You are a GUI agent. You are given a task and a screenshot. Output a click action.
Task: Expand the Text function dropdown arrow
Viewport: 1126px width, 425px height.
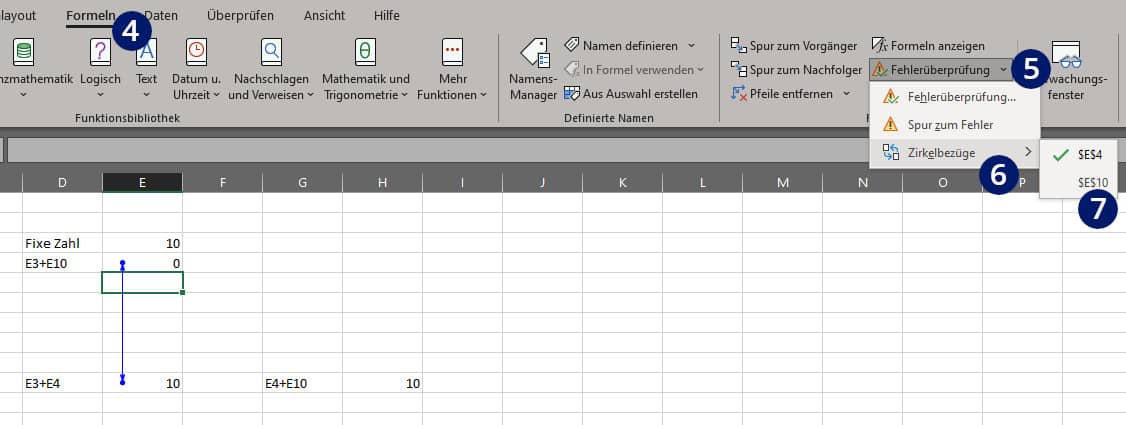point(146,95)
